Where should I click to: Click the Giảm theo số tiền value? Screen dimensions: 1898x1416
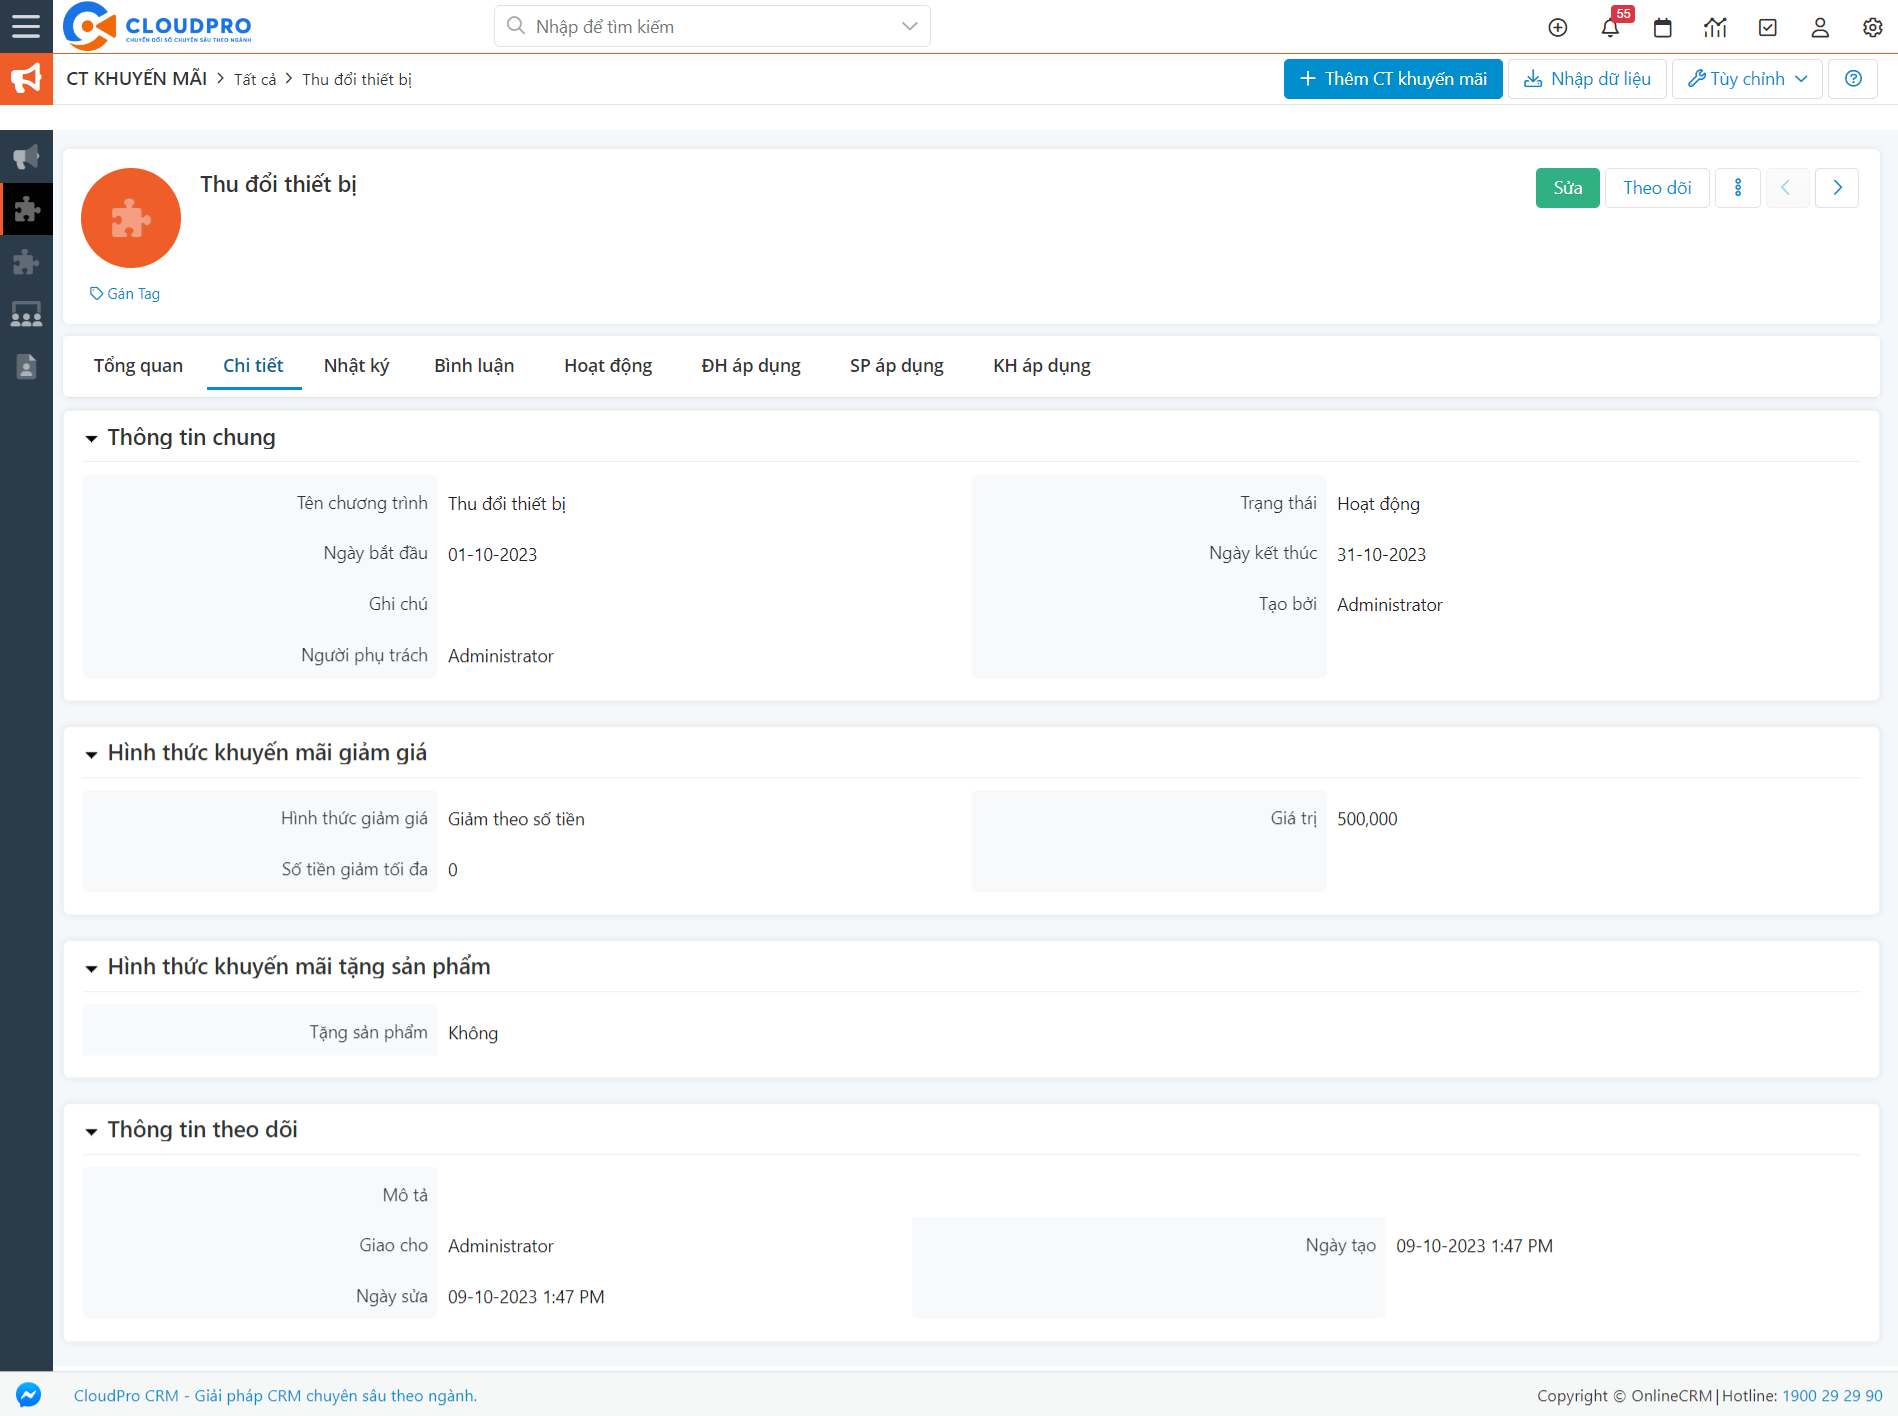click(x=516, y=819)
